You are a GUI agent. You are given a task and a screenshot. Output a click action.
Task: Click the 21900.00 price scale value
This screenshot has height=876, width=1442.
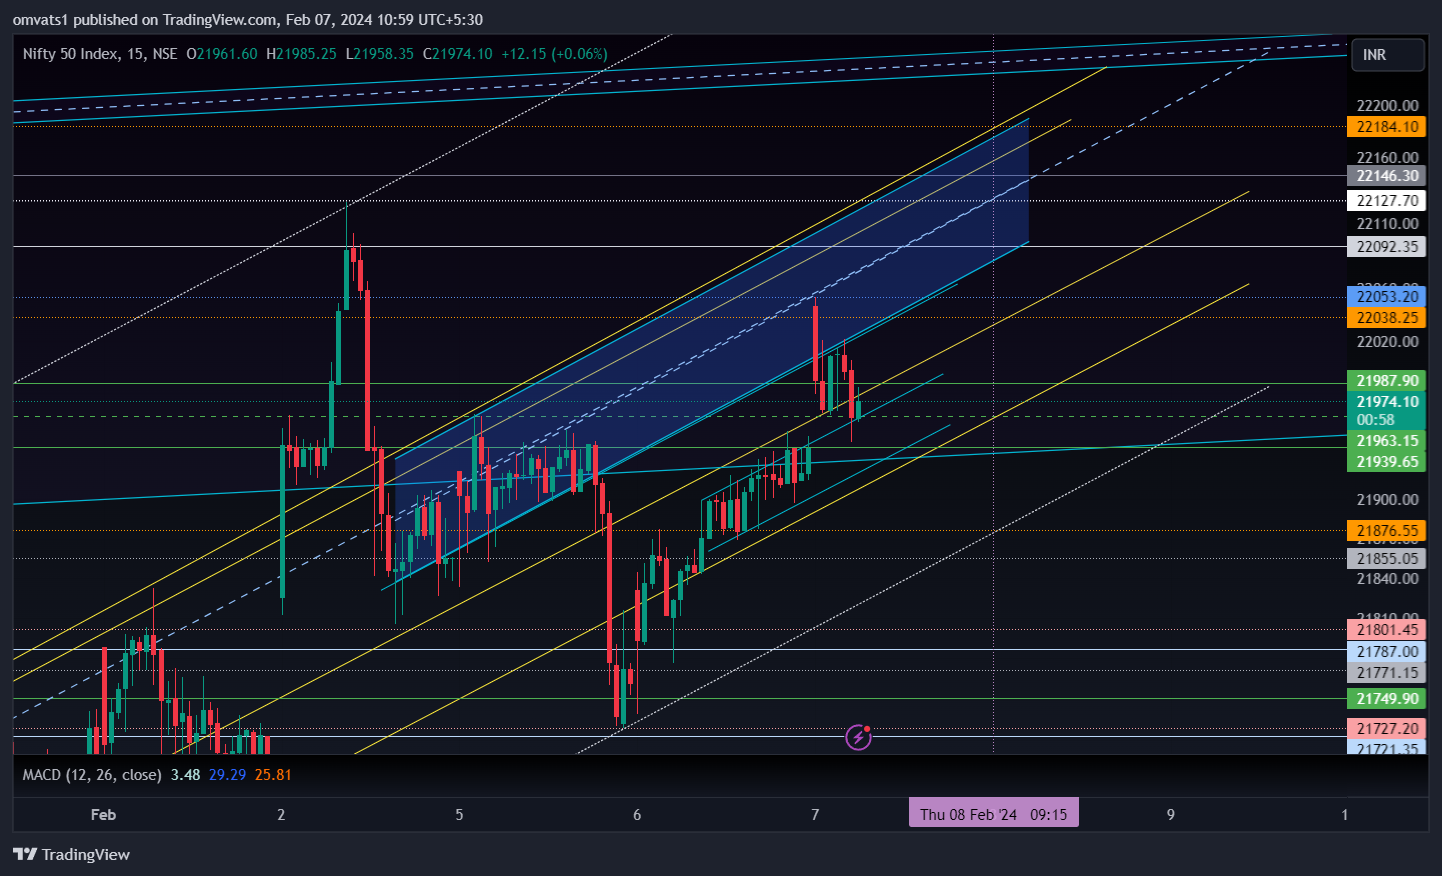click(1387, 500)
